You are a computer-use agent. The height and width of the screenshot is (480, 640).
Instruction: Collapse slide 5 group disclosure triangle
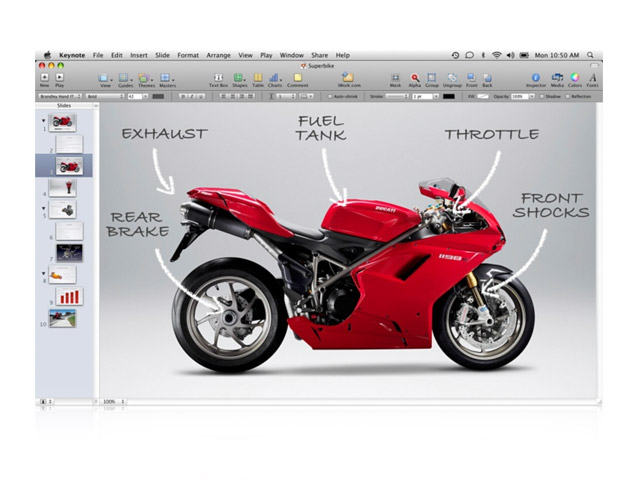(43, 208)
